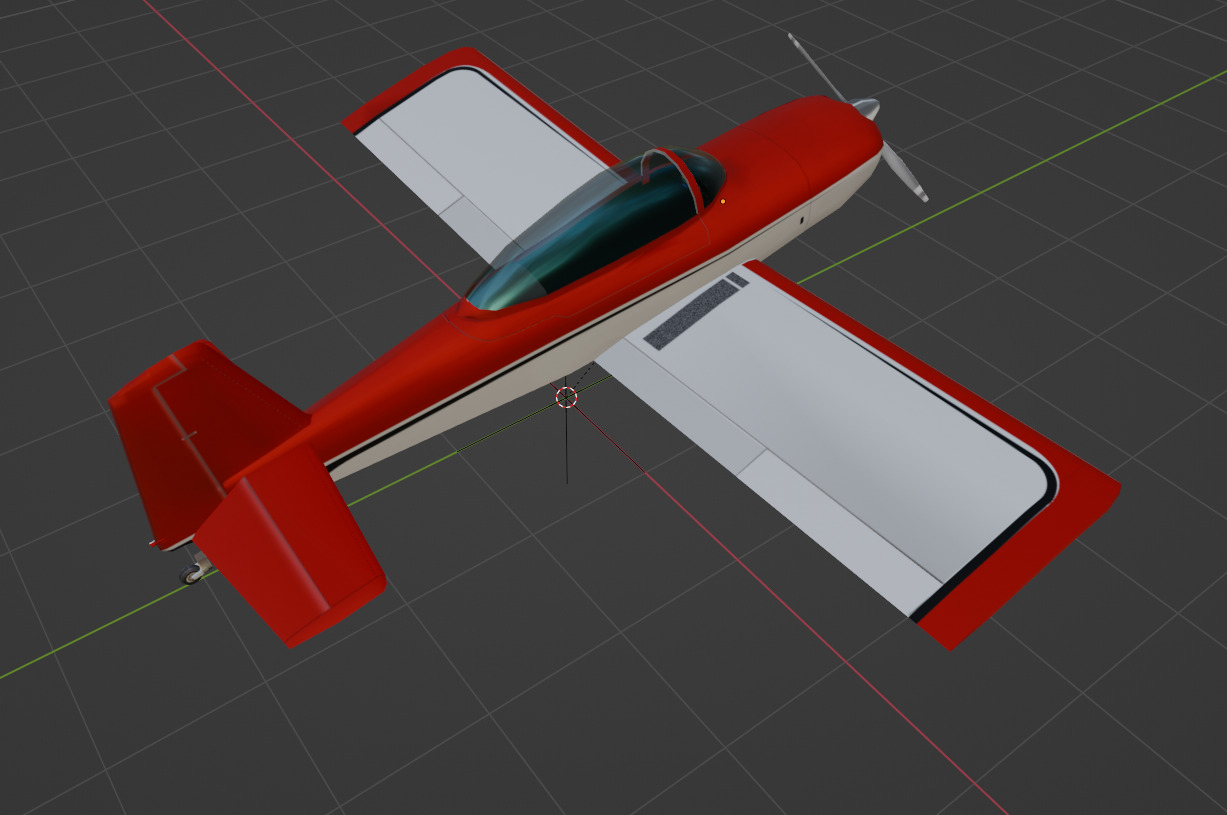Select the small tail wheel
Viewport: 1227px width, 815px height.
pos(189,574)
